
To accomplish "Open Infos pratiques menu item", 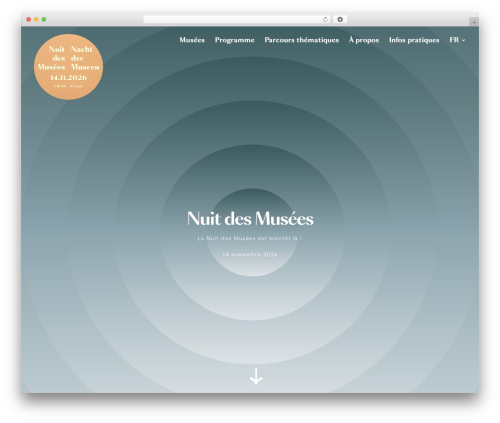I will click(414, 40).
